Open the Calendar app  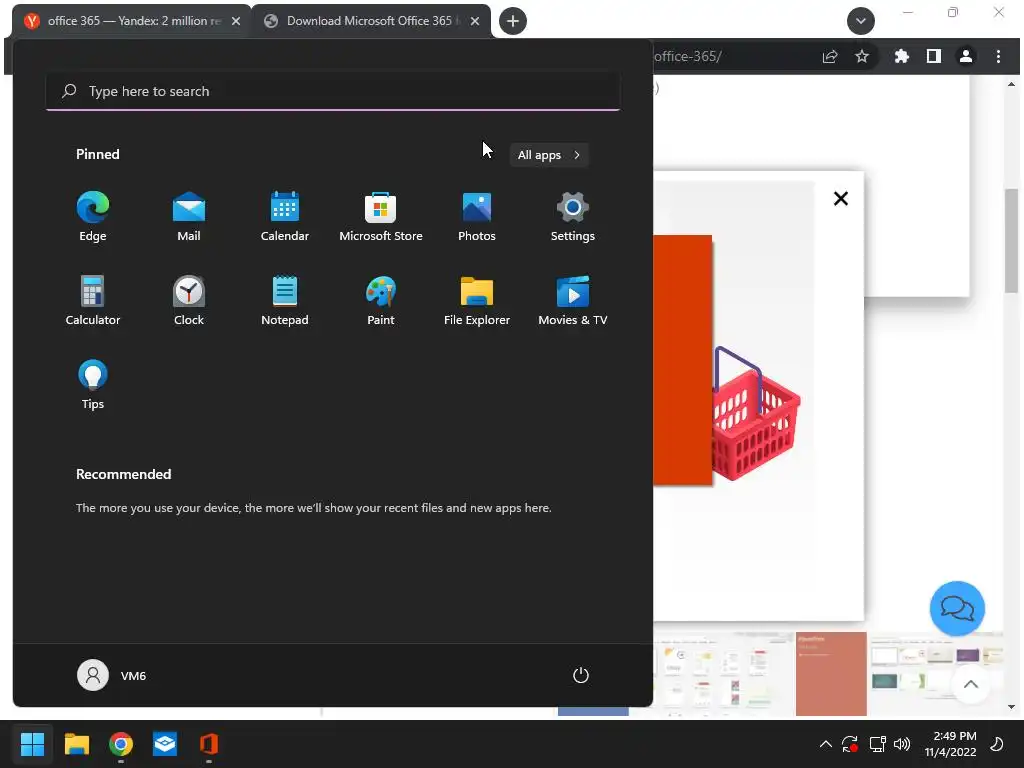point(285,217)
